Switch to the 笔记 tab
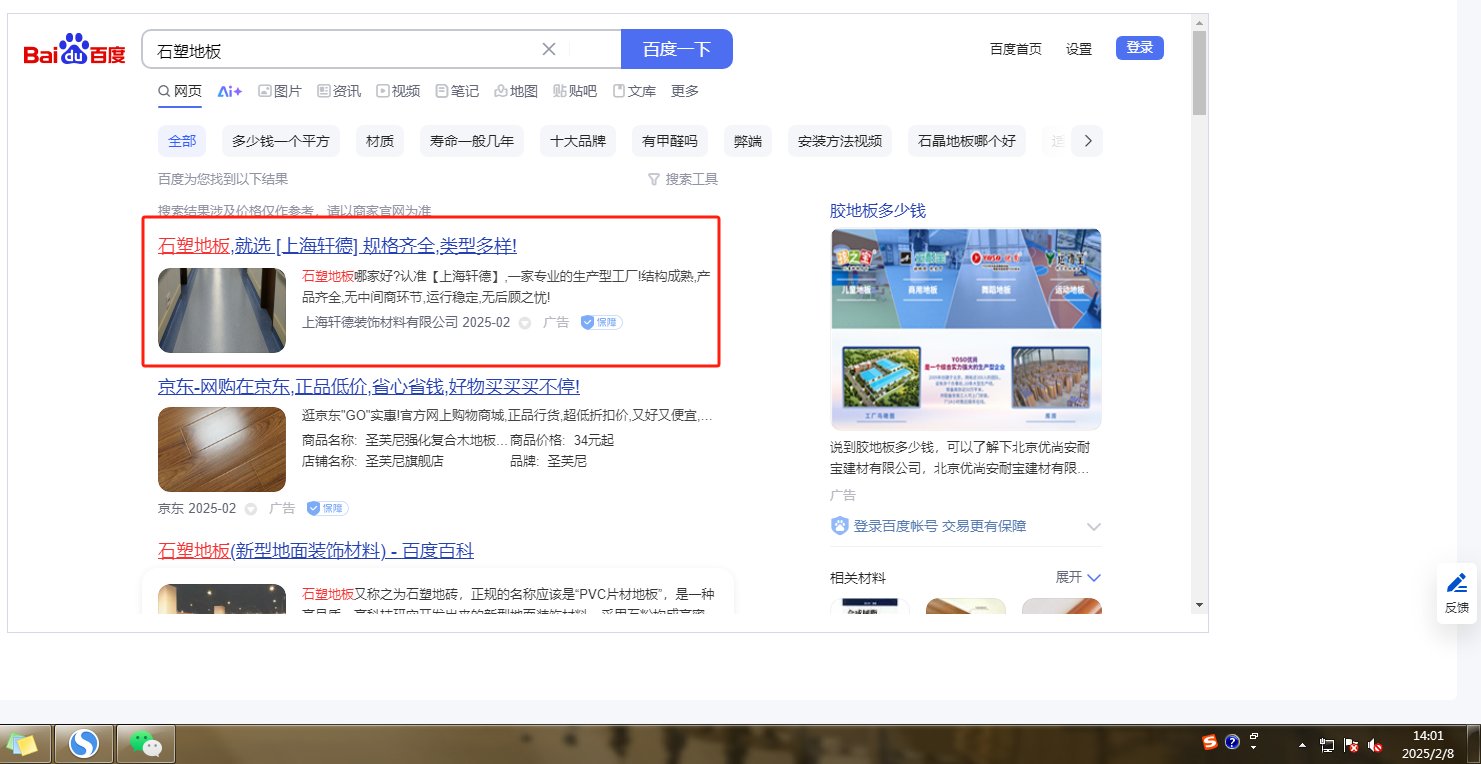 pyautogui.click(x=457, y=91)
